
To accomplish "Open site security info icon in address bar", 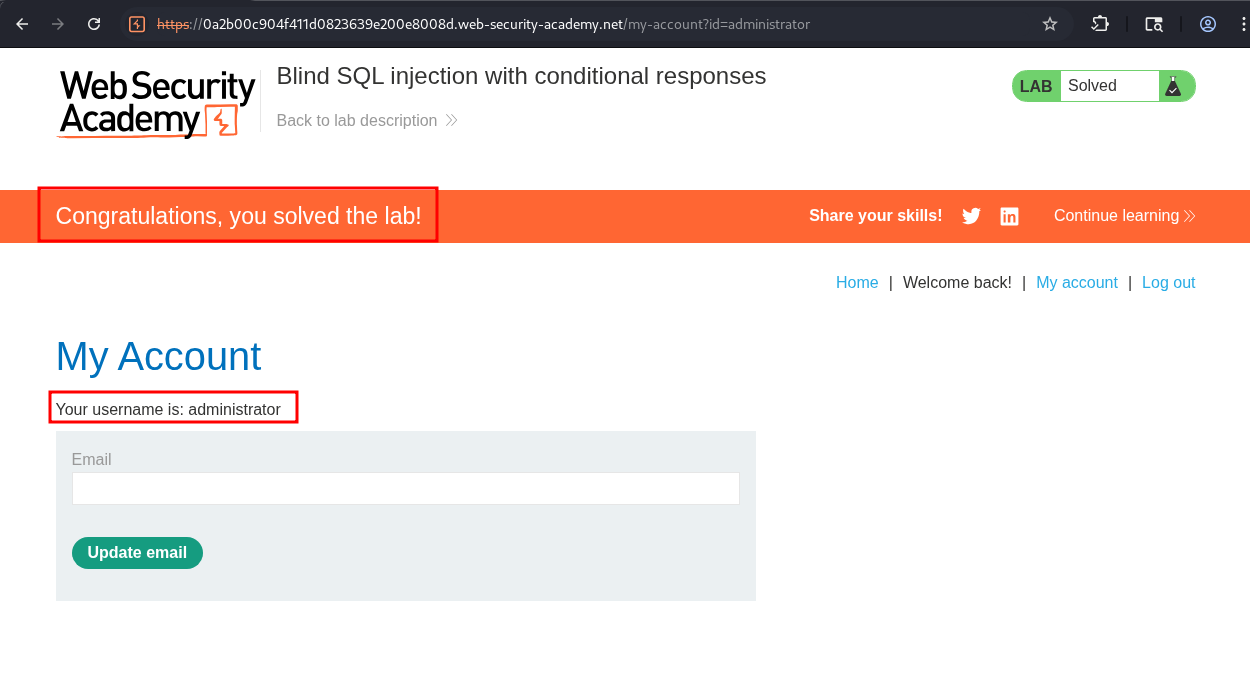I will [138, 24].
